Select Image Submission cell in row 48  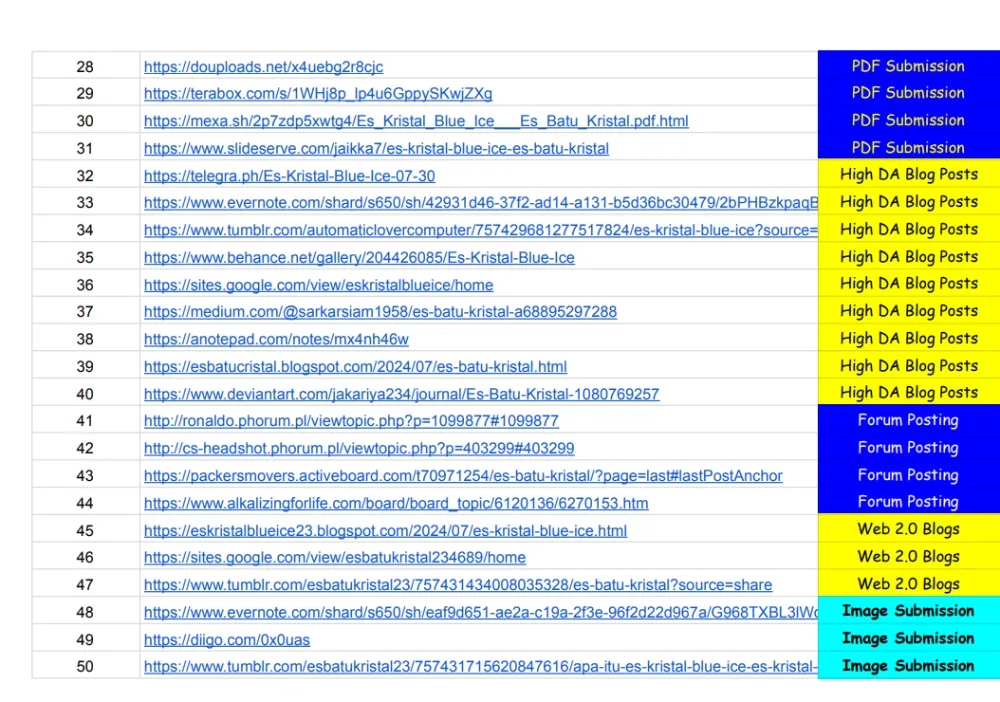click(909, 610)
